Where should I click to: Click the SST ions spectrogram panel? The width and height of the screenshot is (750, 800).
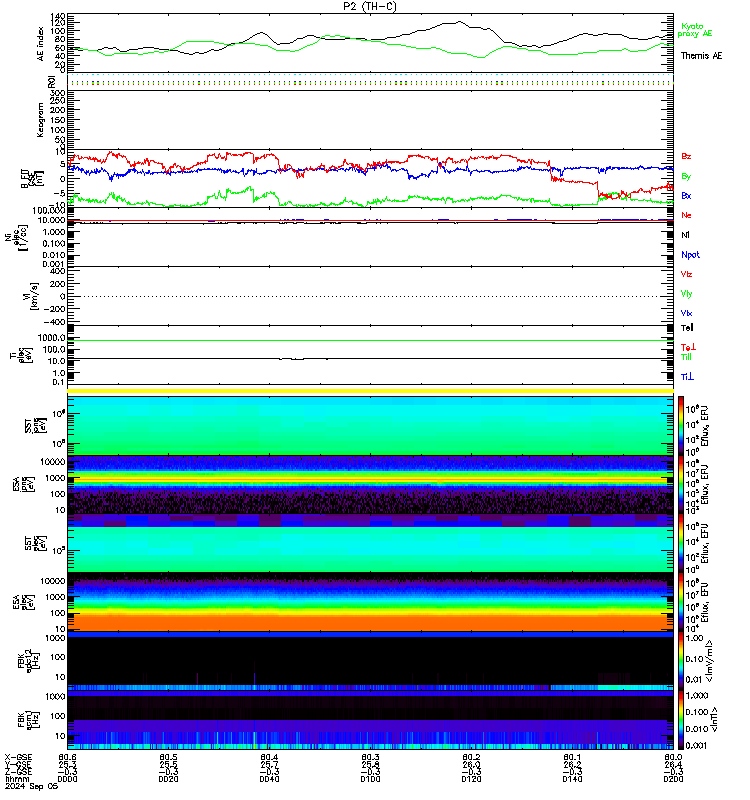coord(370,426)
